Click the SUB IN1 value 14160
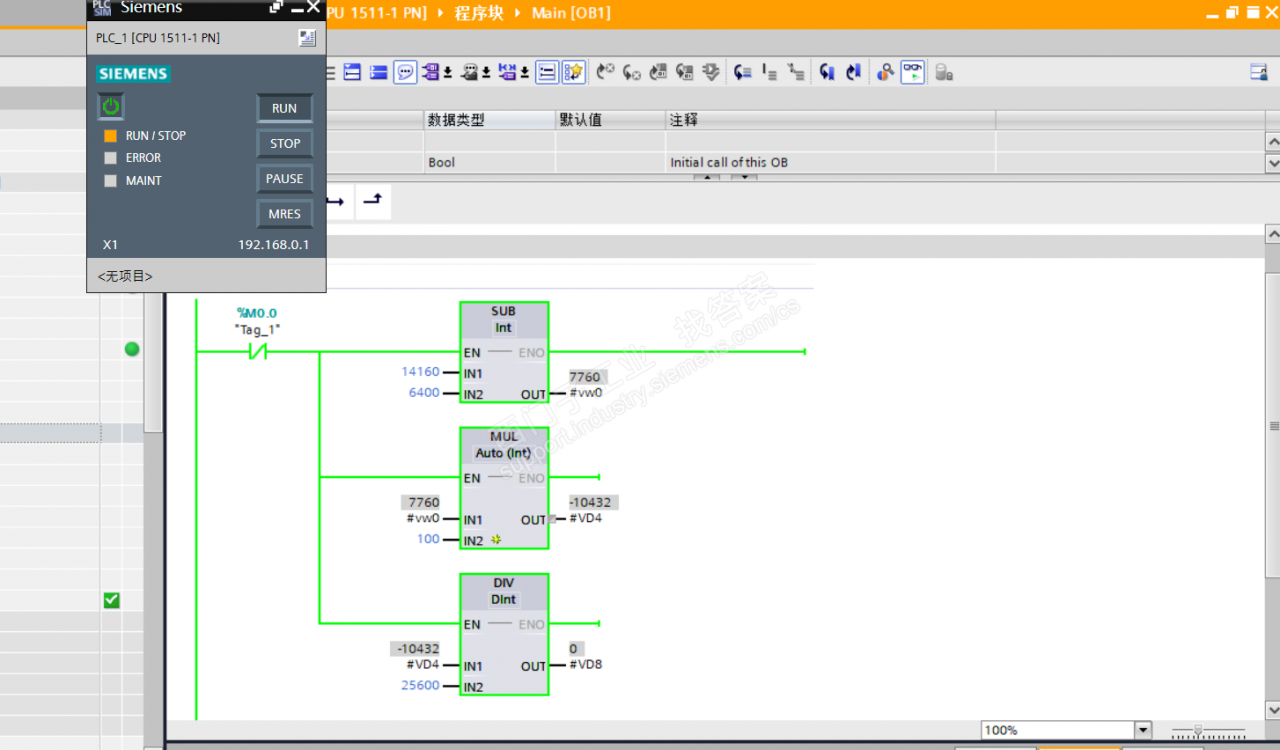The image size is (1280, 750). click(420, 372)
